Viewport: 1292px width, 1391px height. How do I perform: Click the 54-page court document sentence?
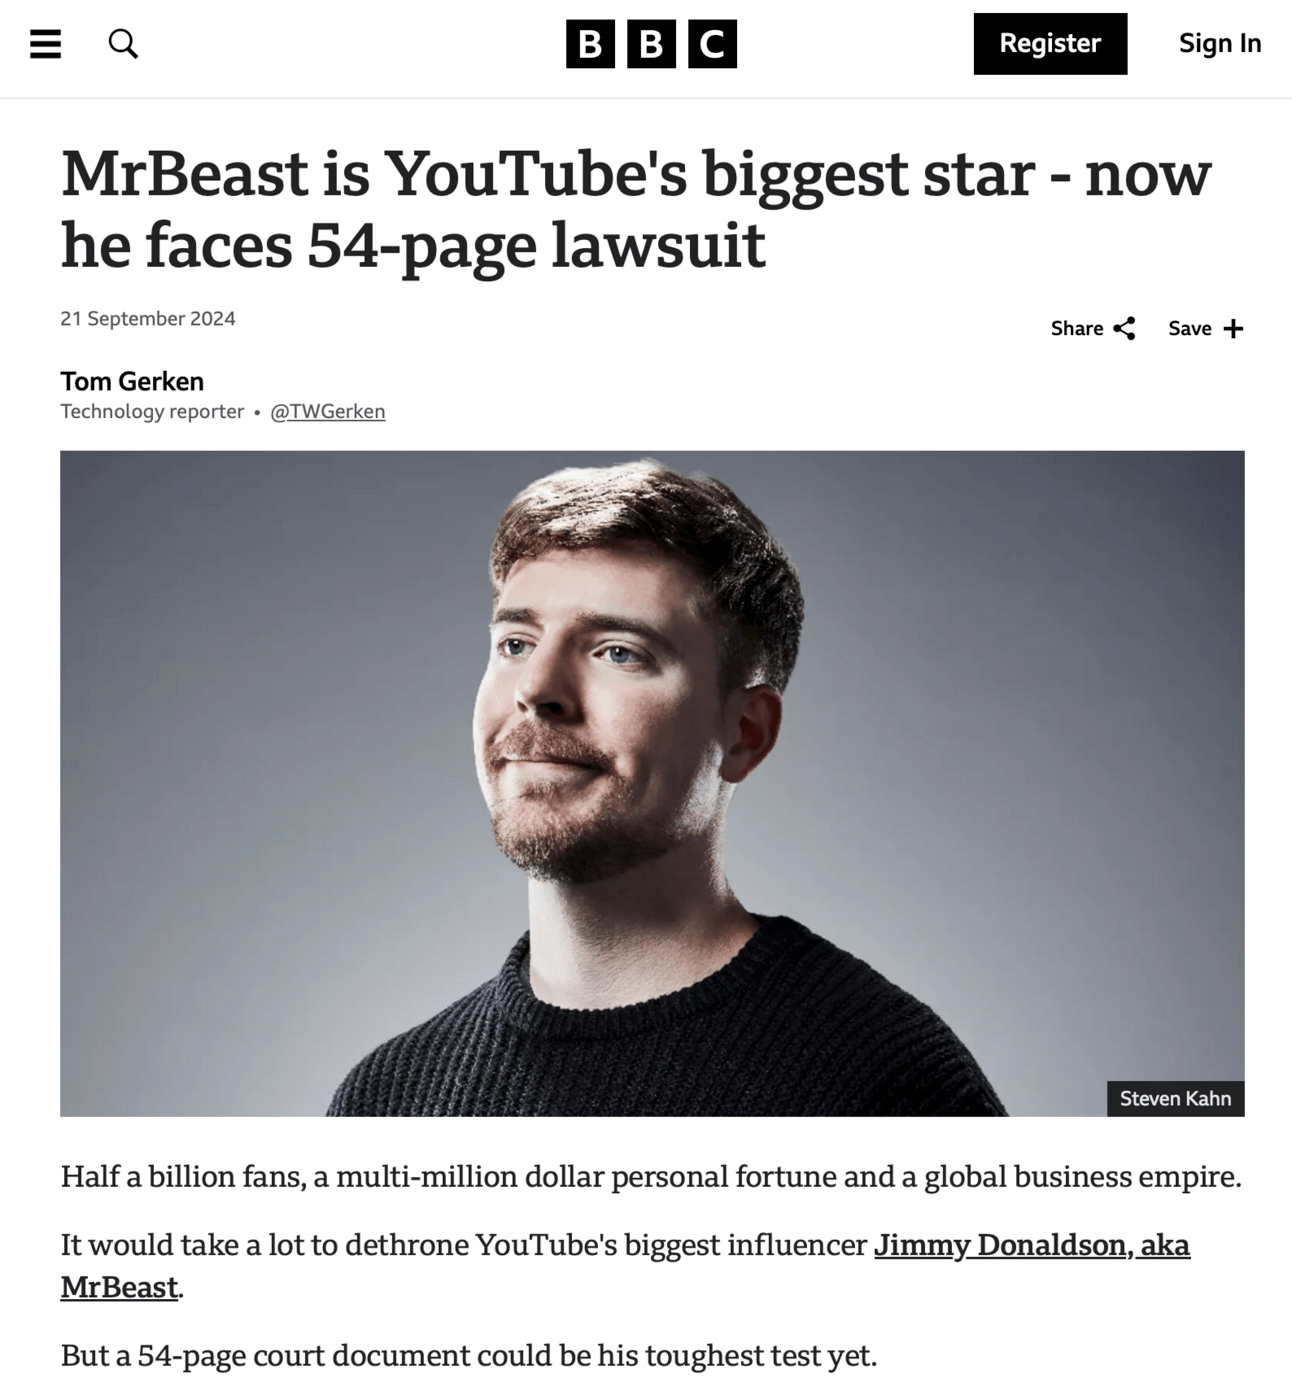point(469,1356)
